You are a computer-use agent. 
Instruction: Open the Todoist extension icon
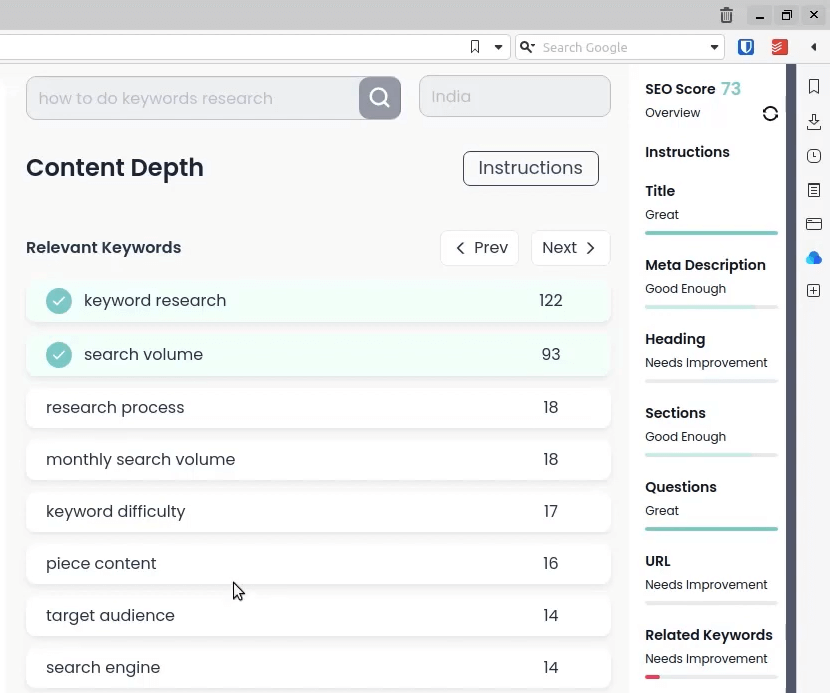(x=779, y=47)
